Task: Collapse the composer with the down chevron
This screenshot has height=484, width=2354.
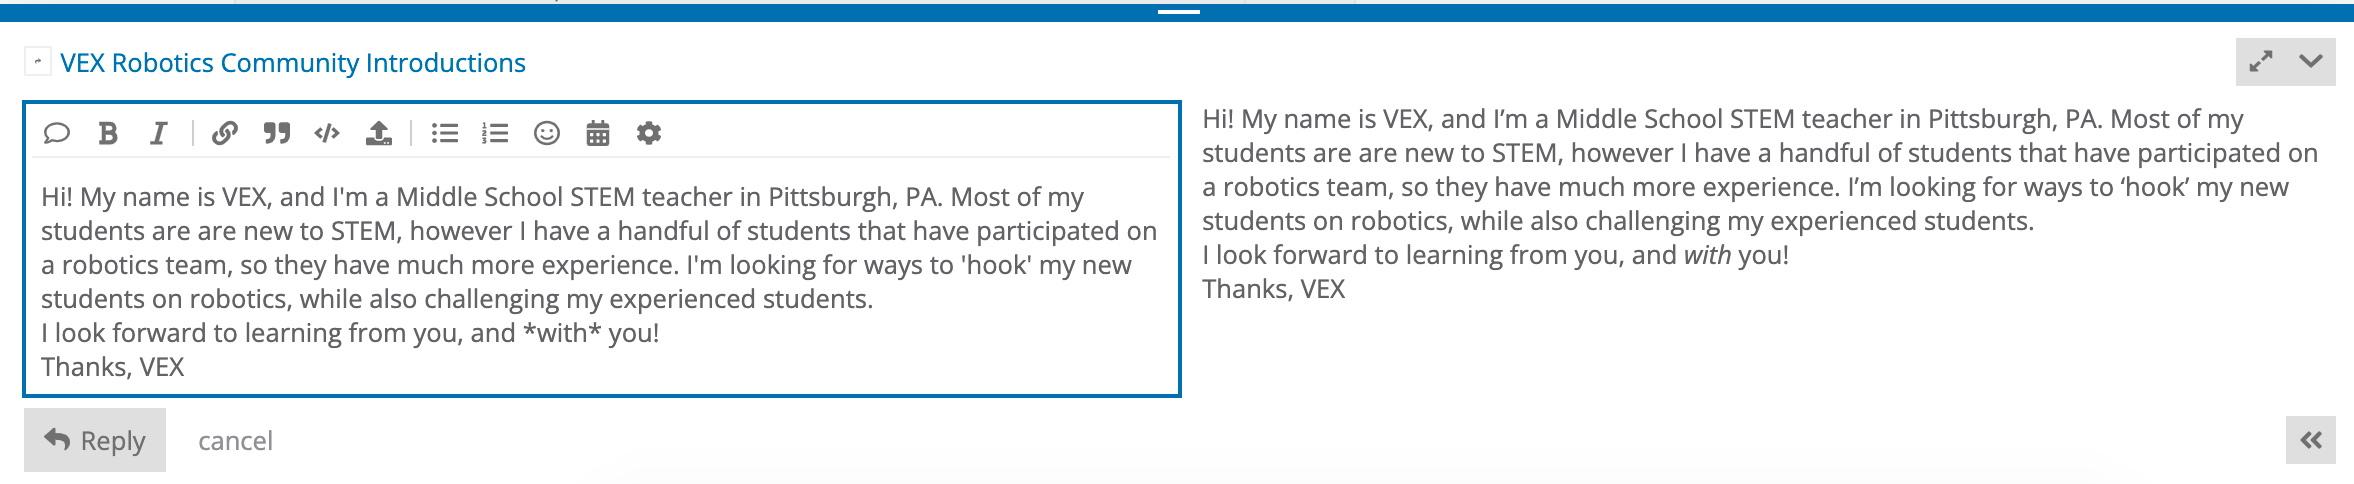Action: [2311, 61]
